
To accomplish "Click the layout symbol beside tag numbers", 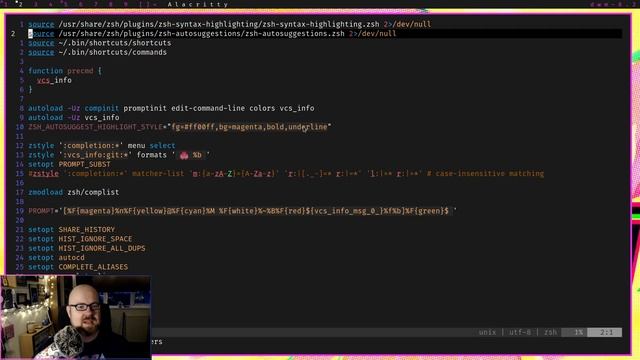I will 148,4.
